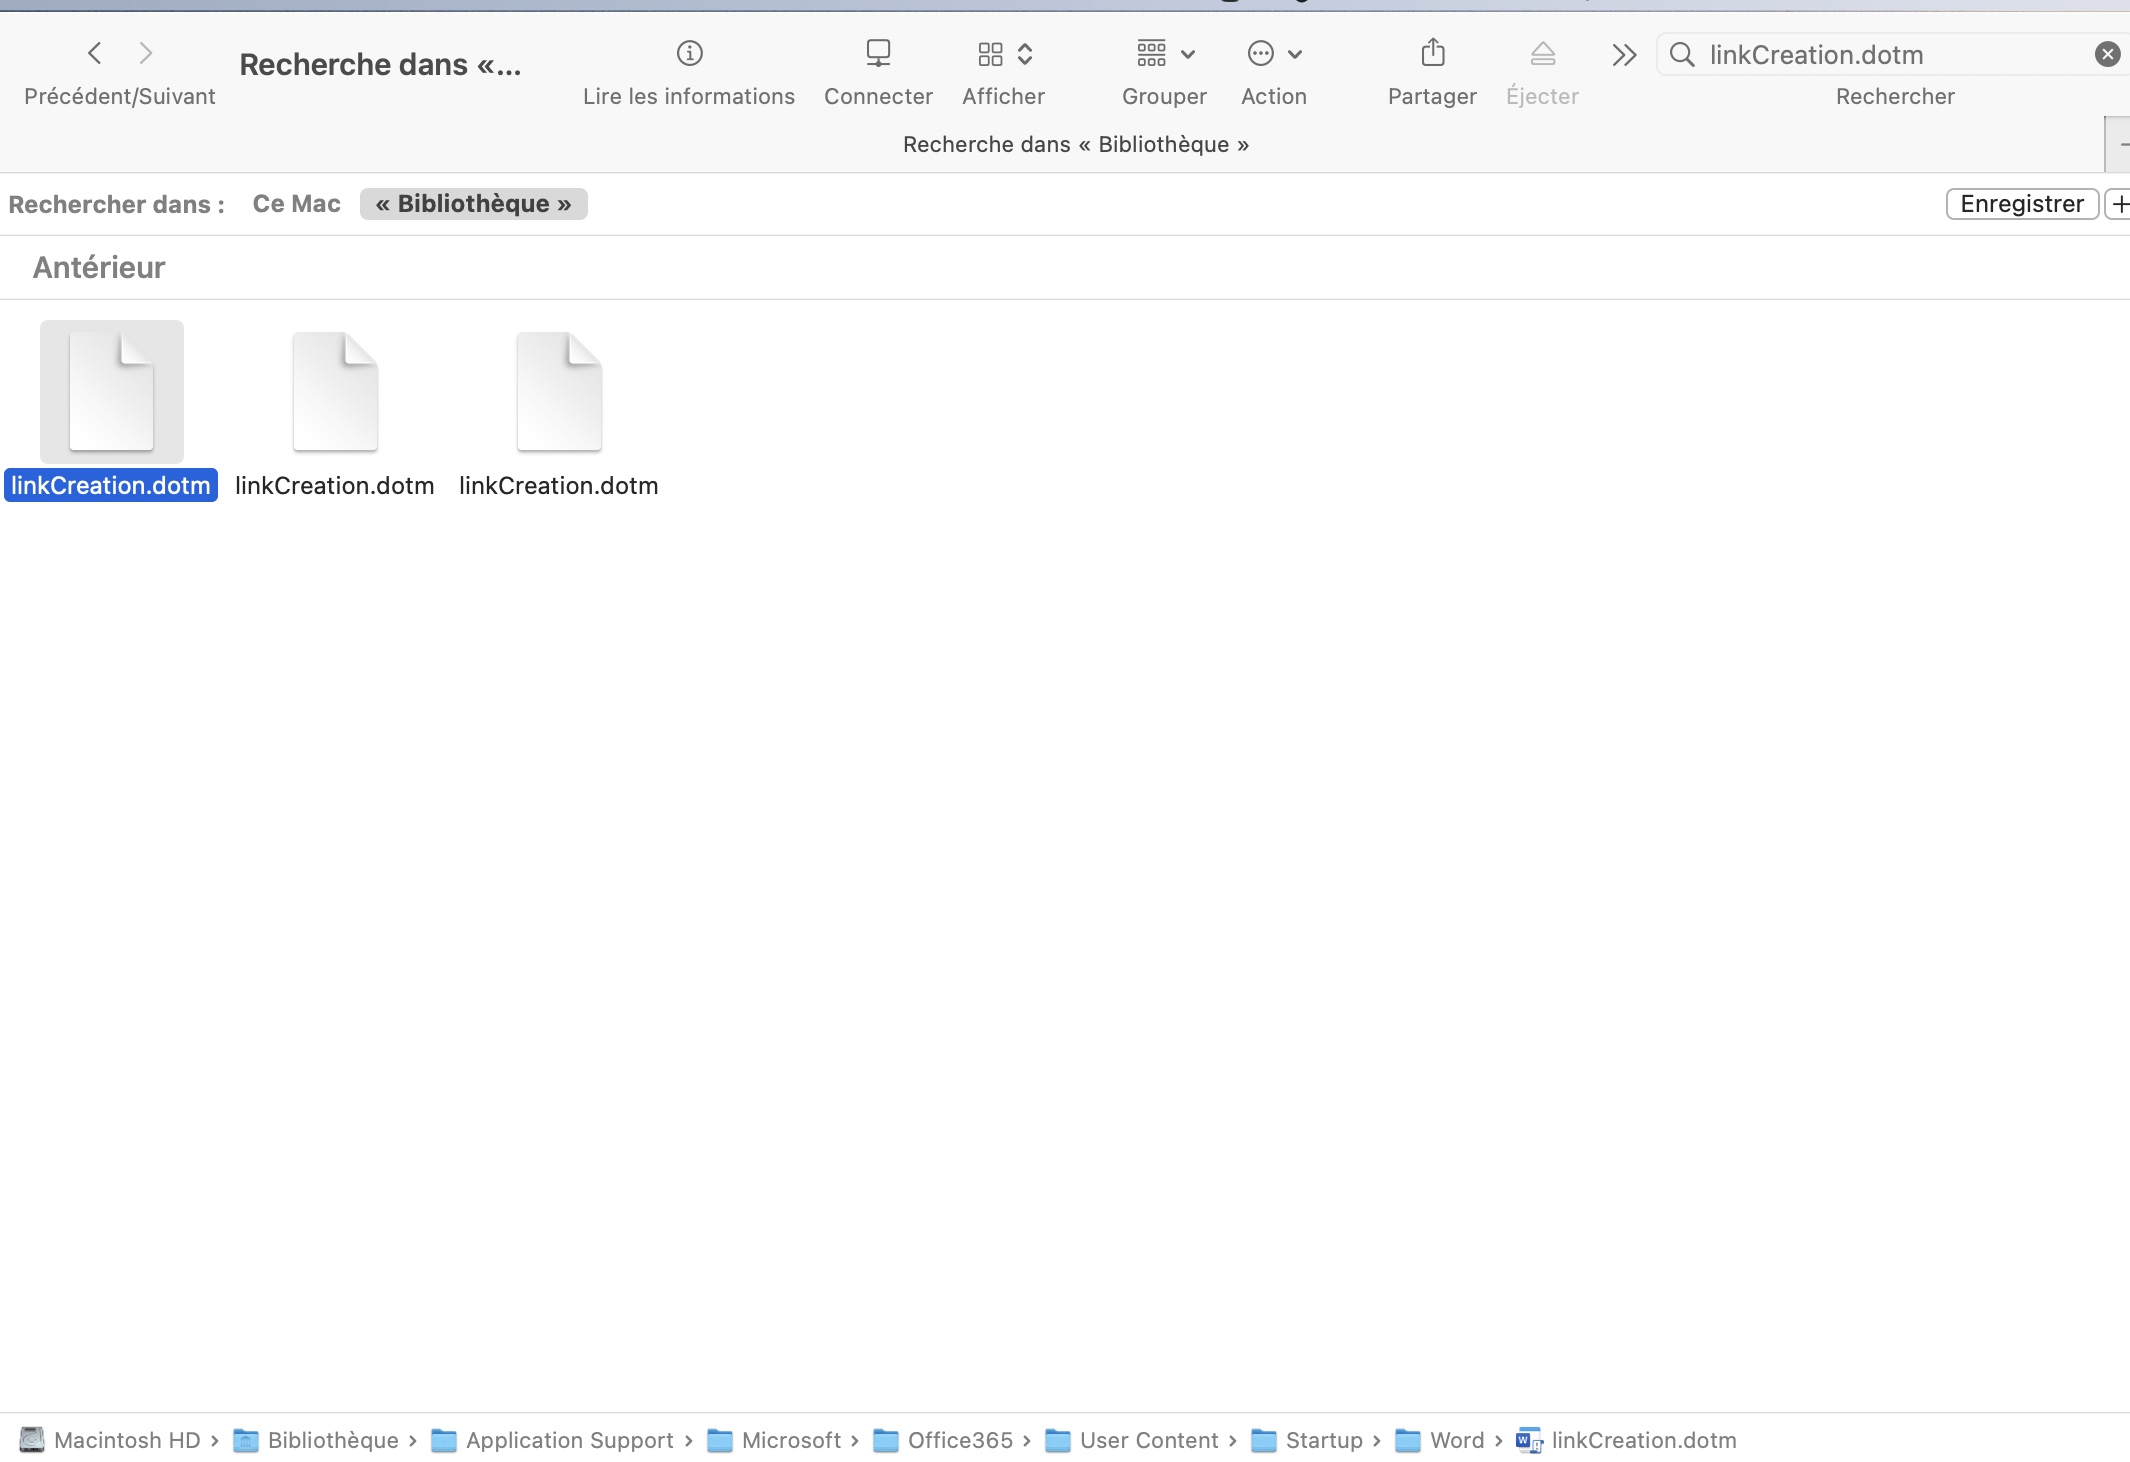
Task: Click the plus button to add search criteria
Action: click(2118, 204)
